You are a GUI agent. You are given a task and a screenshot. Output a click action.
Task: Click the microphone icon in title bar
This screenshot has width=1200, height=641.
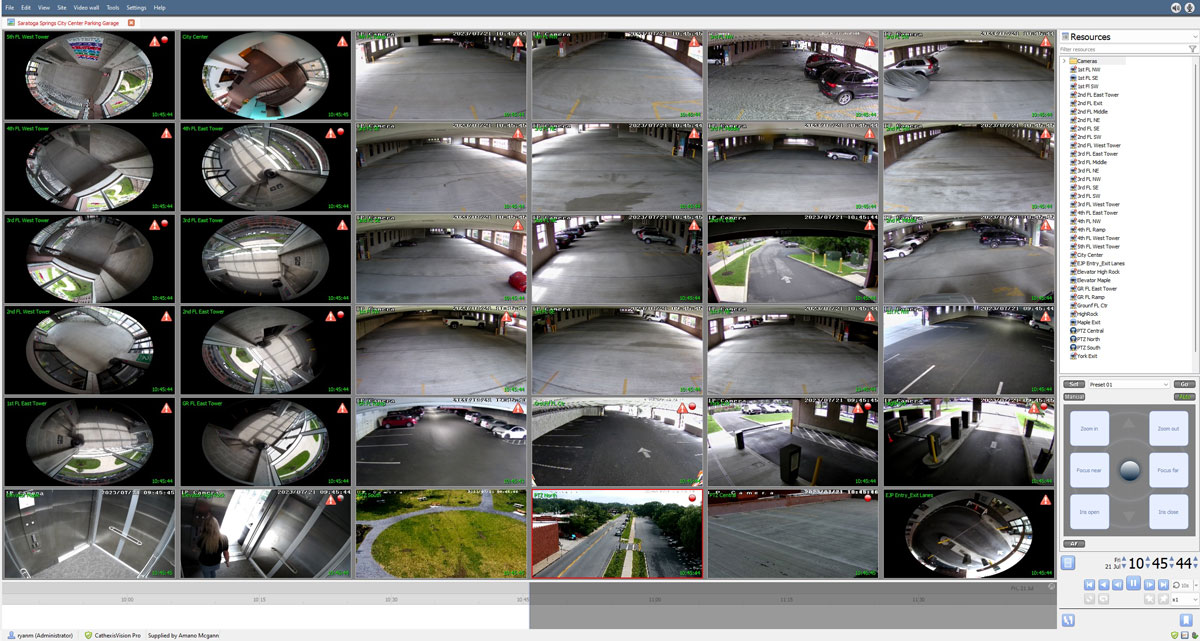tap(1189, 8)
